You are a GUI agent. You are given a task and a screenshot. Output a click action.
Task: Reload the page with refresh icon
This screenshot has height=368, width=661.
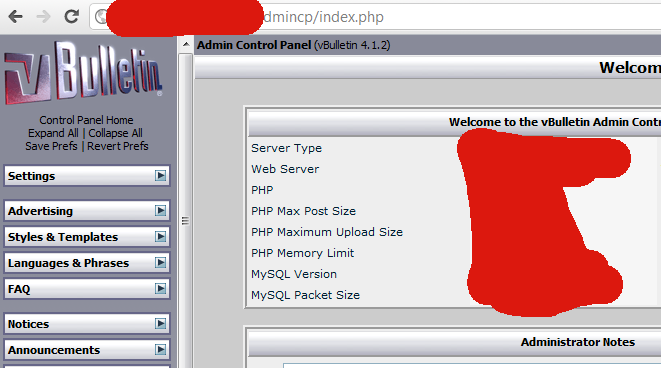click(71, 16)
